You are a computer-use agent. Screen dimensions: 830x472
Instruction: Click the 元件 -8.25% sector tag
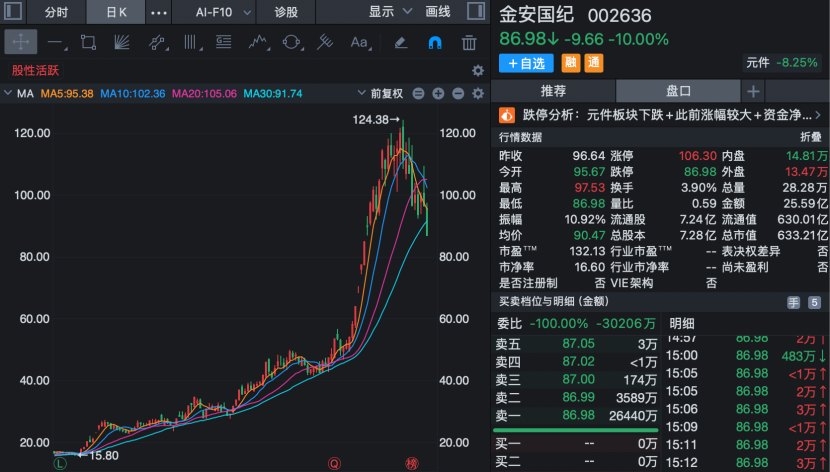pyautogui.click(x=782, y=62)
